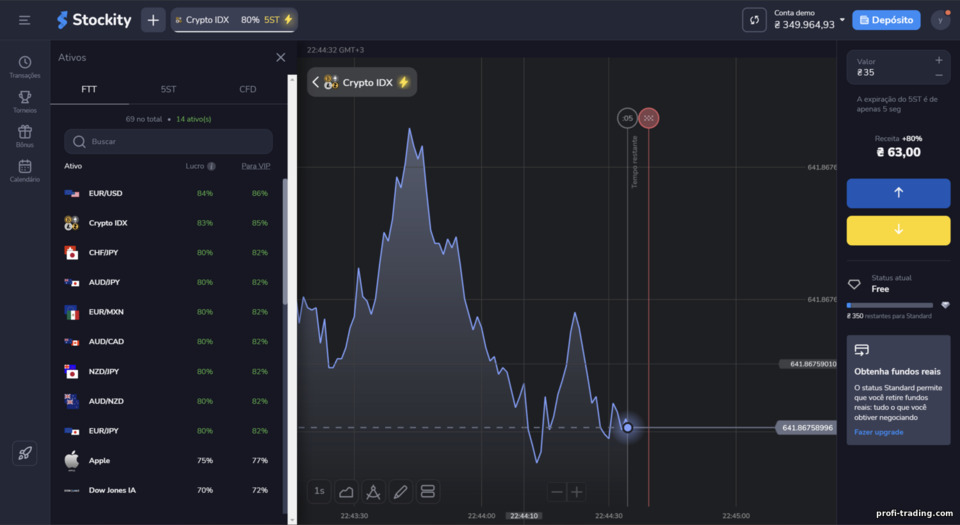The height and width of the screenshot is (525, 960).
Task: Click the Stockity logo
Action: click(94, 20)
